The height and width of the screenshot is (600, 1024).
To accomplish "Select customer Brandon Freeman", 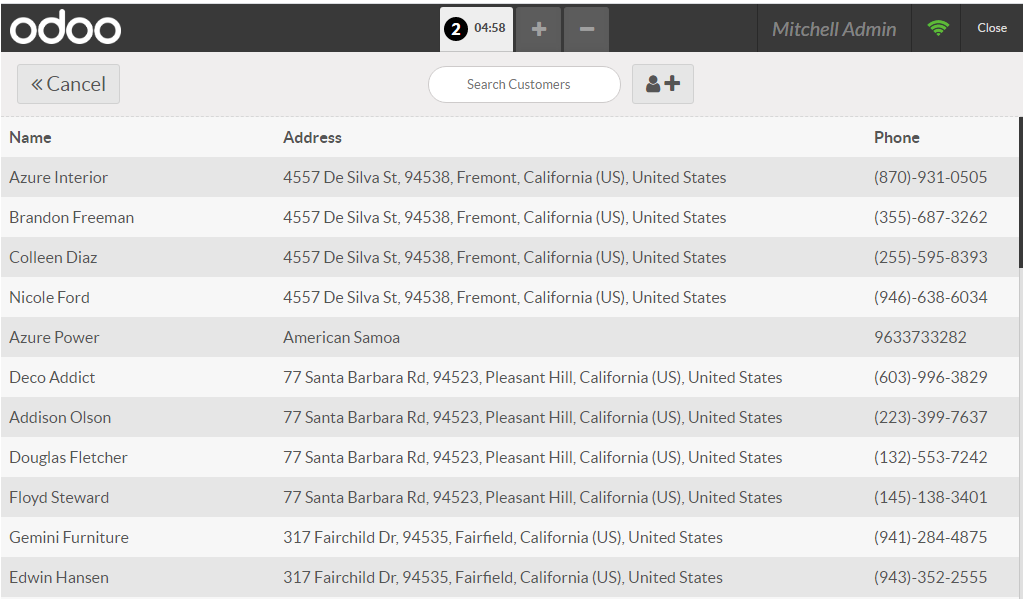I will [x=509, y=217].
